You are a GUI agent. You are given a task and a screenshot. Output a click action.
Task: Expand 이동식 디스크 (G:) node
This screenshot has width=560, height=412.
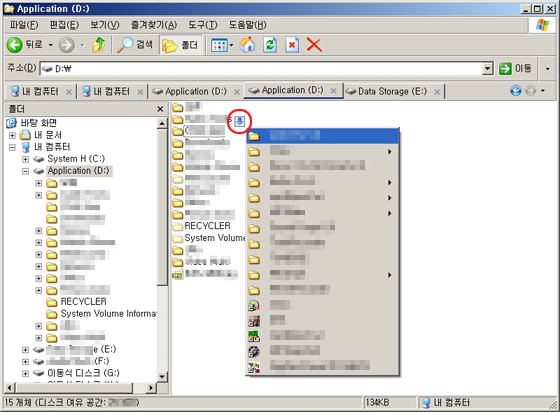pyautogui.click(x=25, y=373)
